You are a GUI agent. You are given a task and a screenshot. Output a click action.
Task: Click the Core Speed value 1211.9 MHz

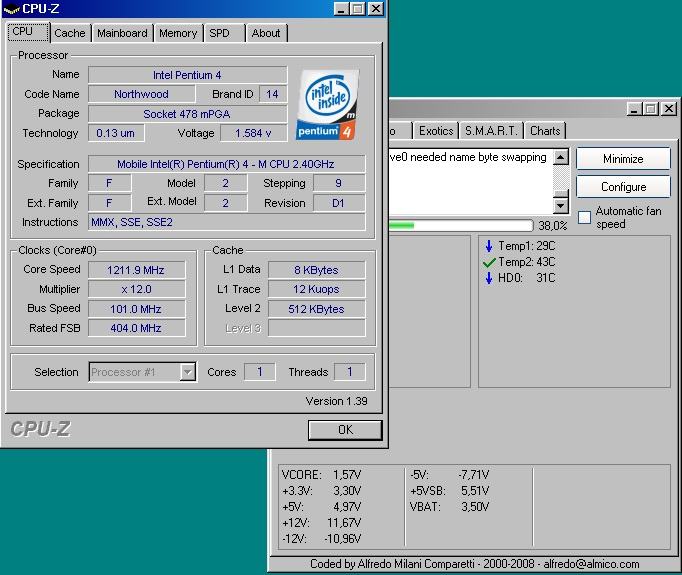[137, 270]
